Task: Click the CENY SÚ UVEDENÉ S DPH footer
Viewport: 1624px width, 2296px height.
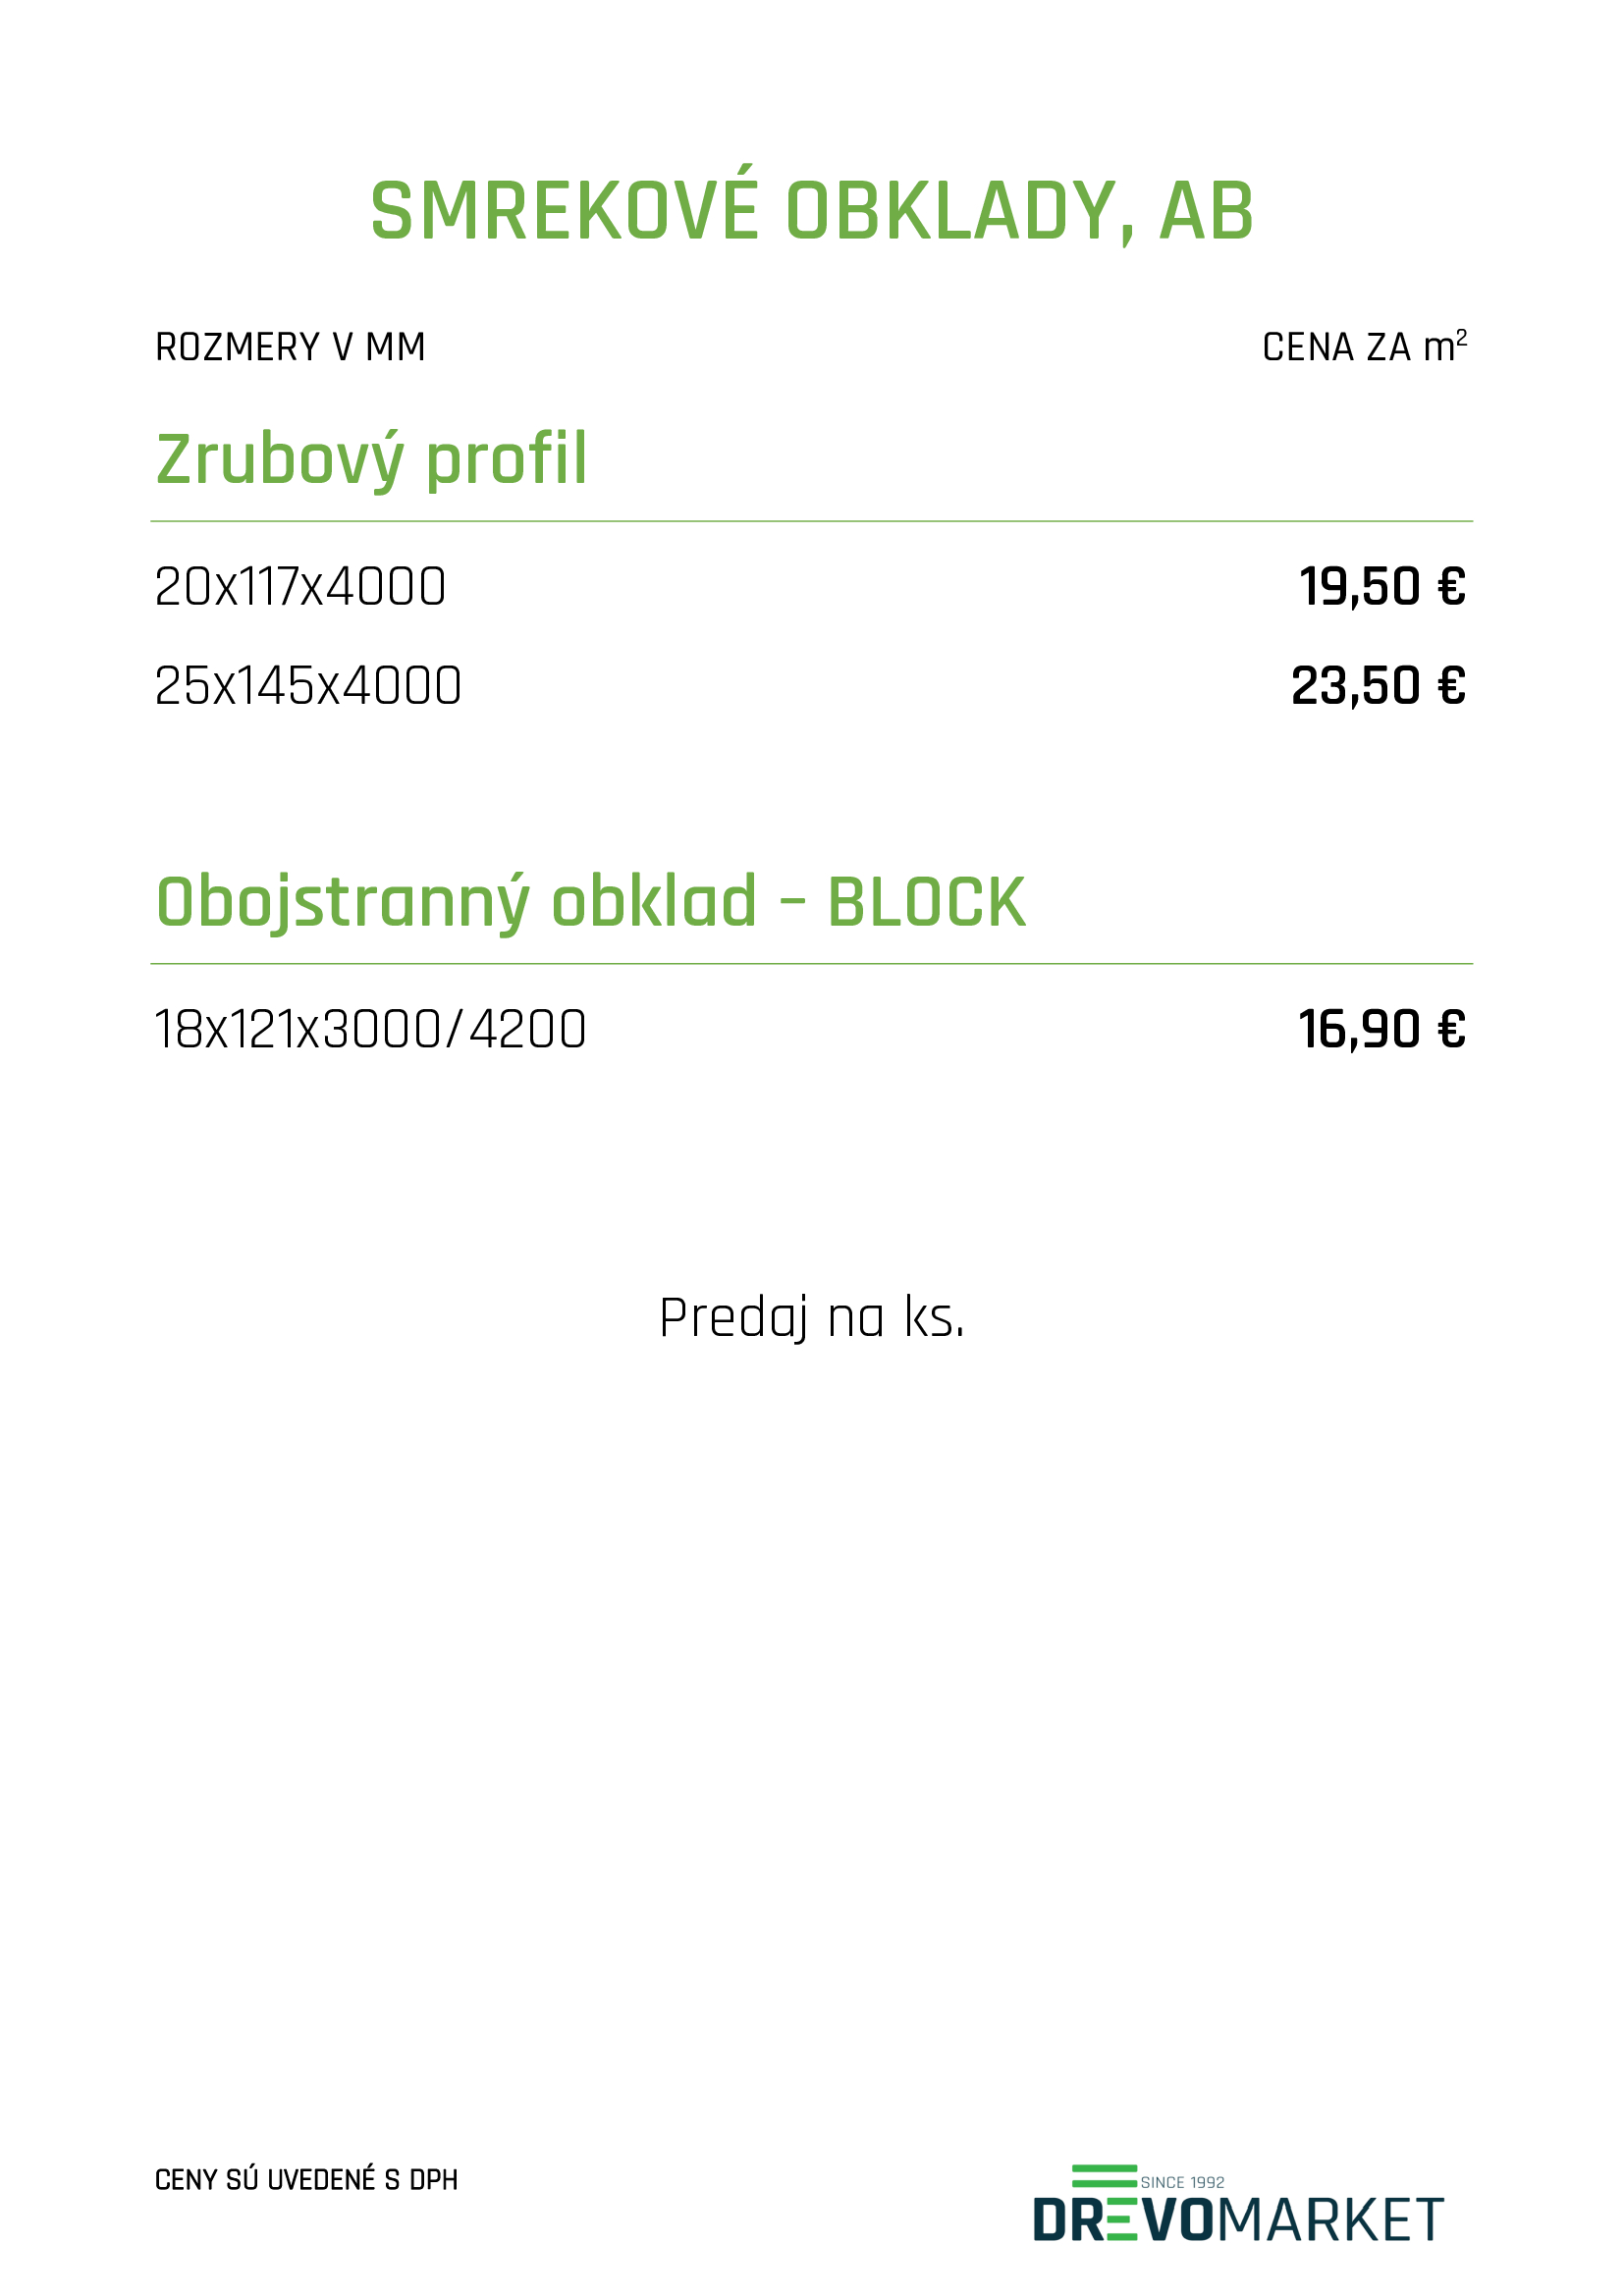Action: (x=306, y=2180)
